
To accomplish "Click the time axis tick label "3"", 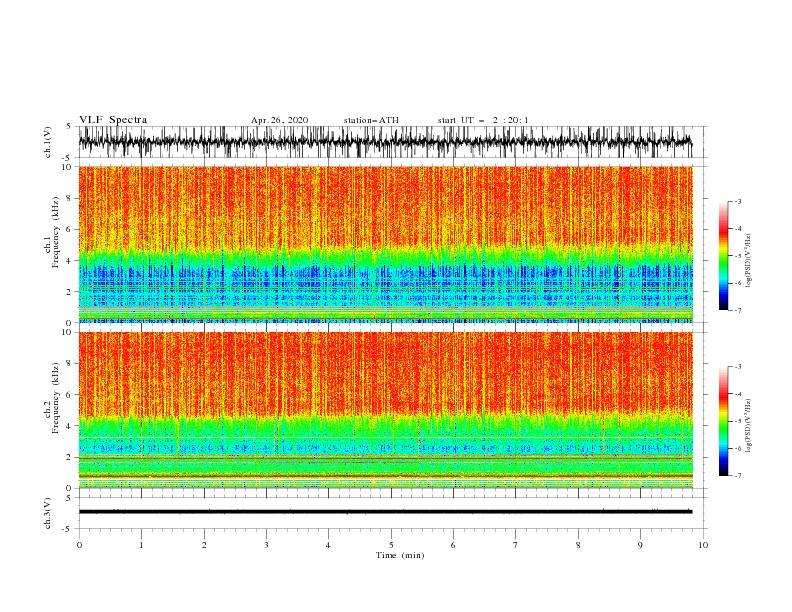I will 266,545.
